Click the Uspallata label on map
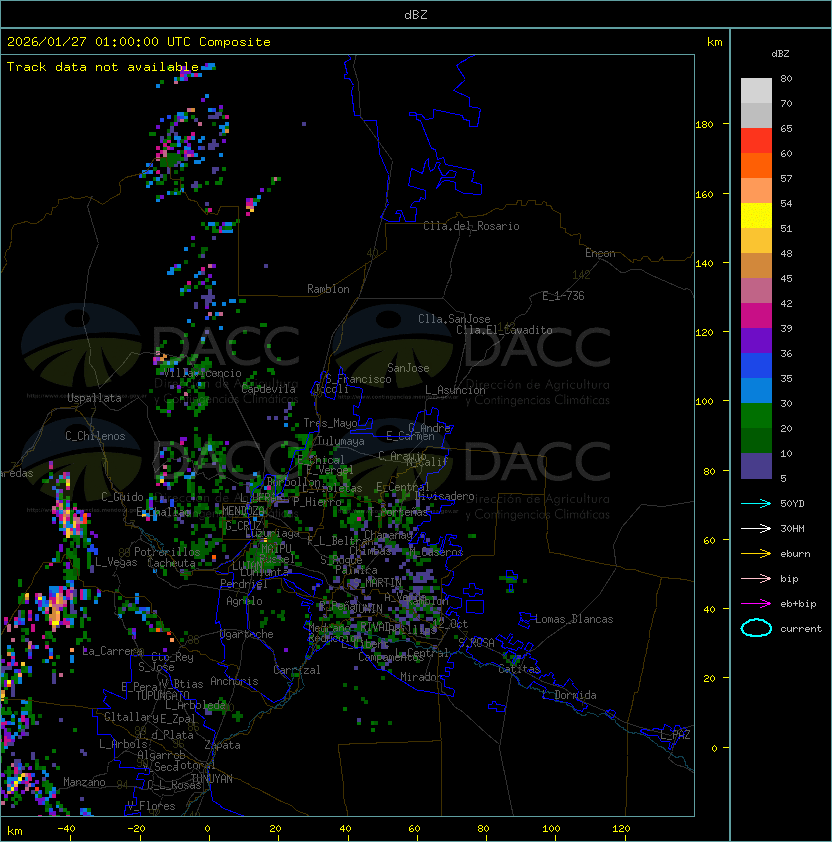The image size is (832, 842). 94,398
